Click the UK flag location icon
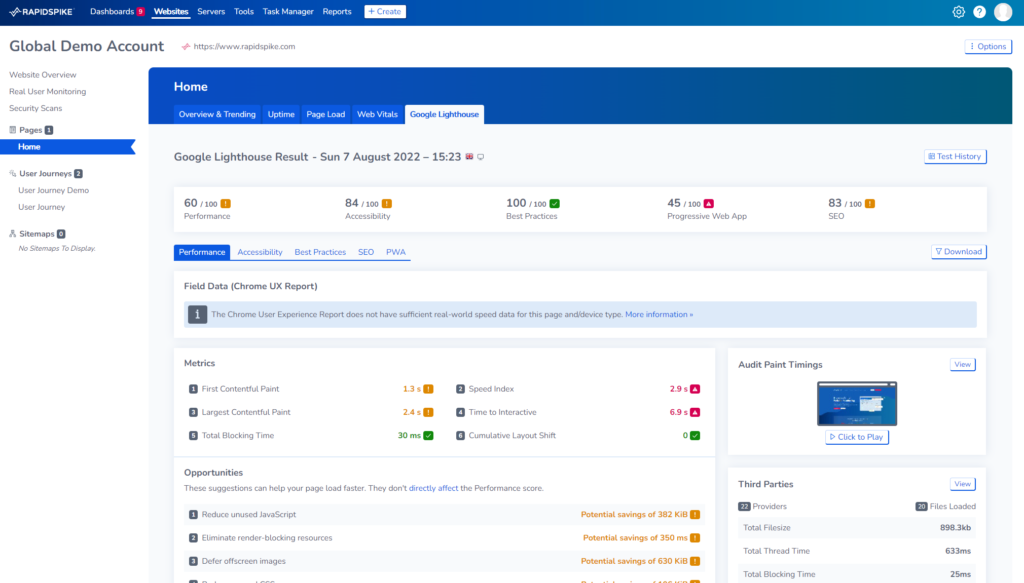The height and width of the screenshot is (583, 1024). [x=469, y=157]
